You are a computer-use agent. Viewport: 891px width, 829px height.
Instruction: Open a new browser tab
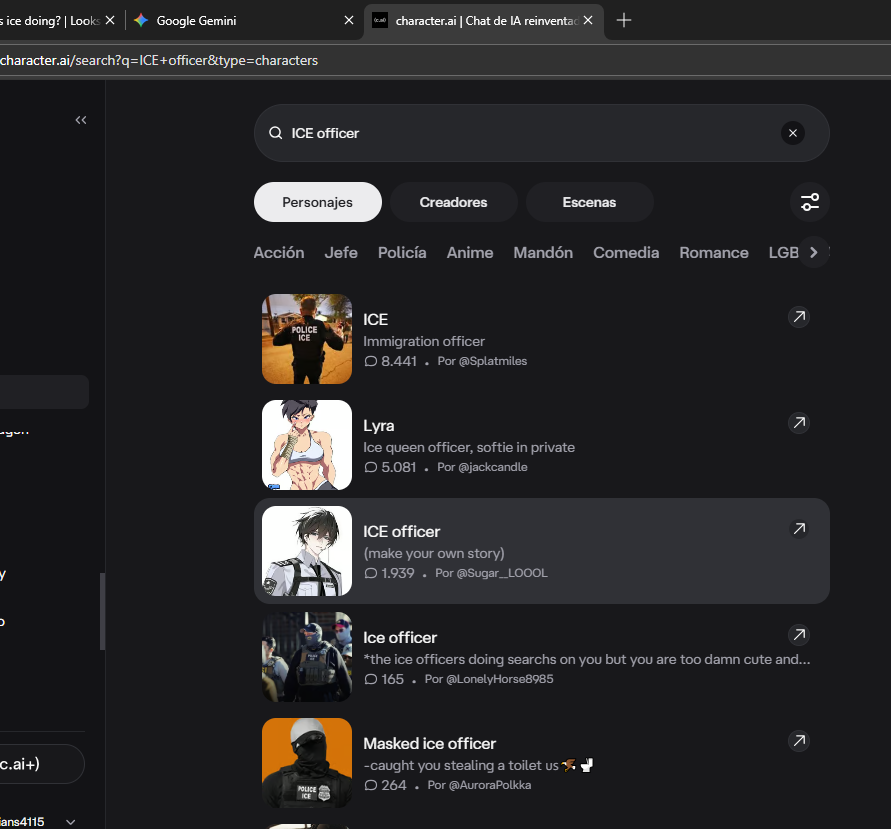(624, 20)
